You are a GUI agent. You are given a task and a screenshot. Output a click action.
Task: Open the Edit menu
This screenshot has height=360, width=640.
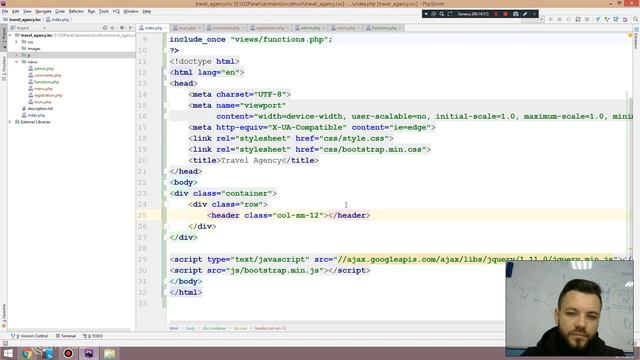(16, 11)
